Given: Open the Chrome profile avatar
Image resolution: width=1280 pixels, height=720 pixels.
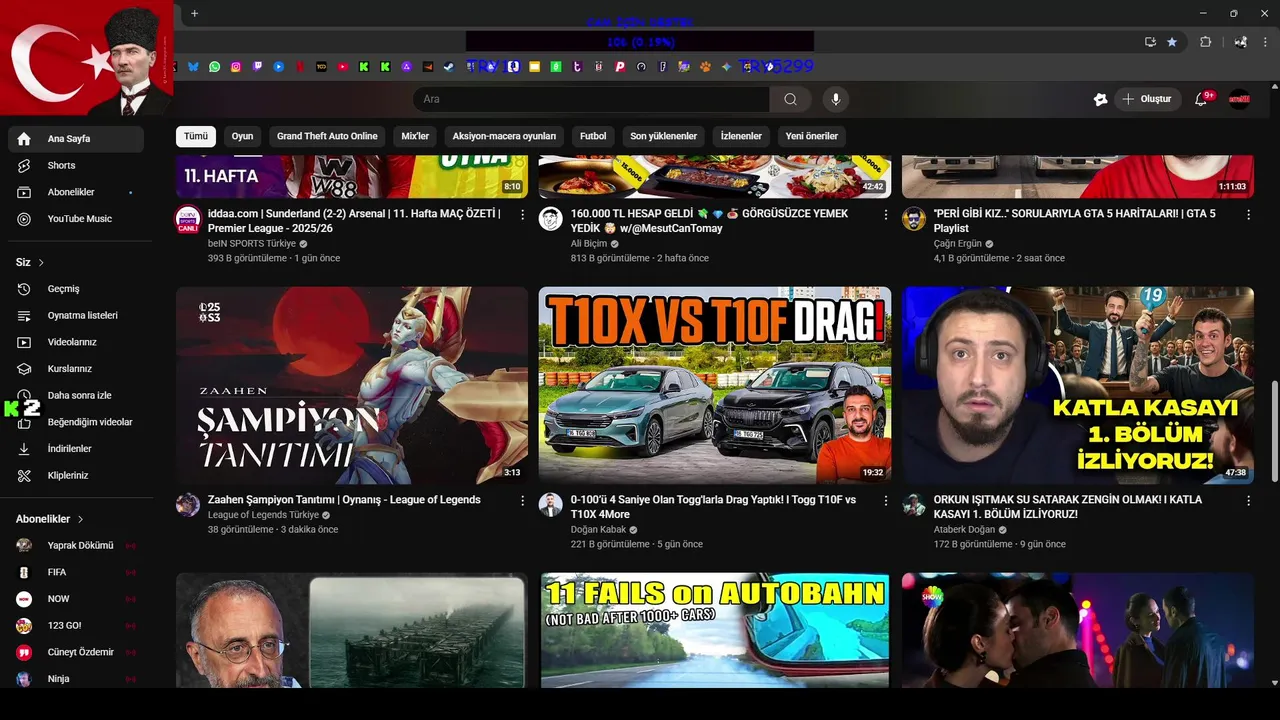Looking at the screenshot, I should (1240, 42).
